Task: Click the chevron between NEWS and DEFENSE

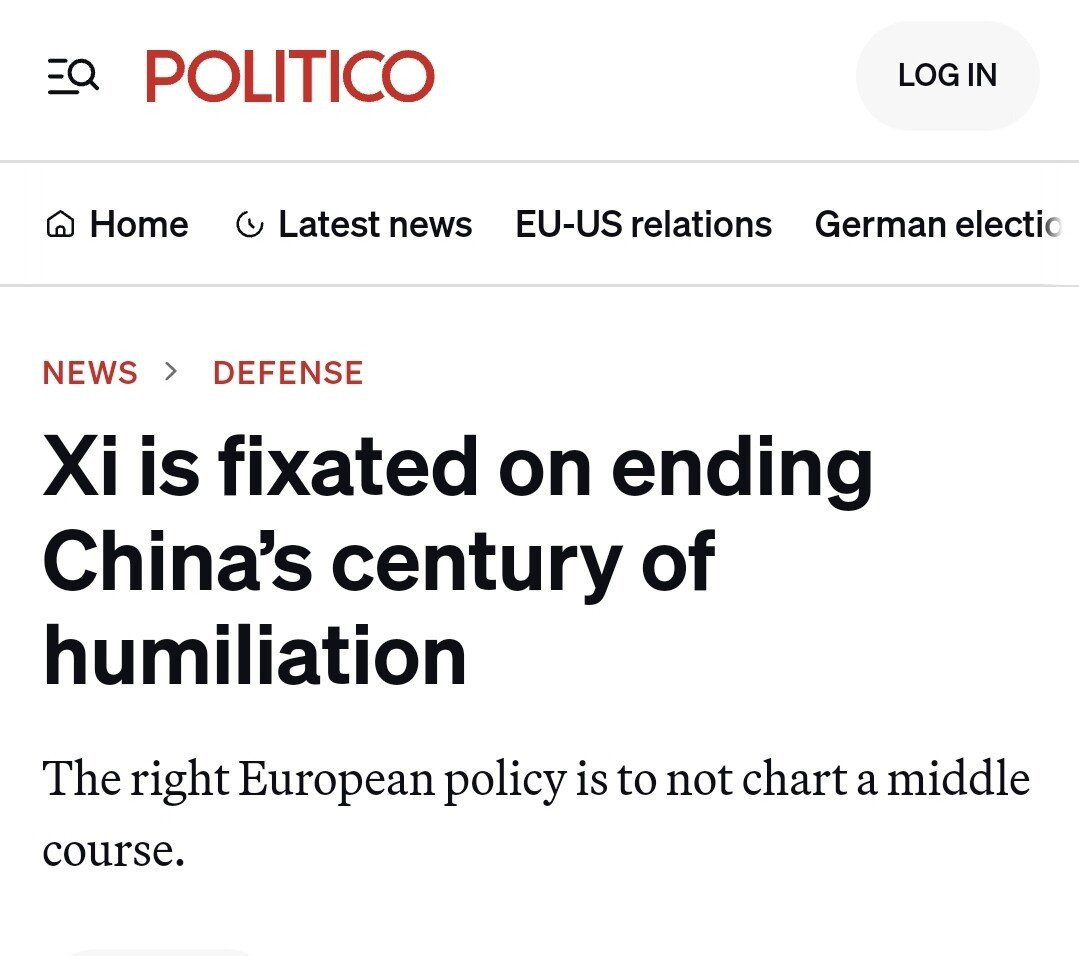Action: [x=171, y=372]
